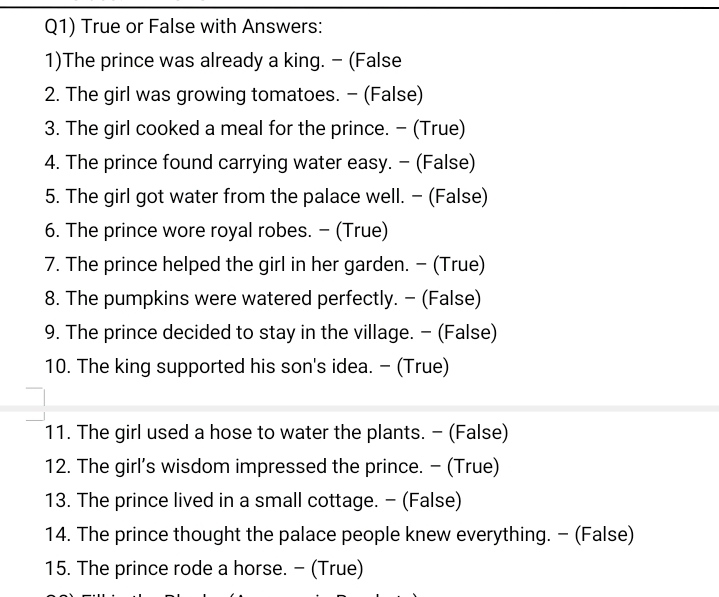The width and height of the screenshot is (719, 597).
Task: Click '(False)' after small cottage sentence
Action: point(431,501)
